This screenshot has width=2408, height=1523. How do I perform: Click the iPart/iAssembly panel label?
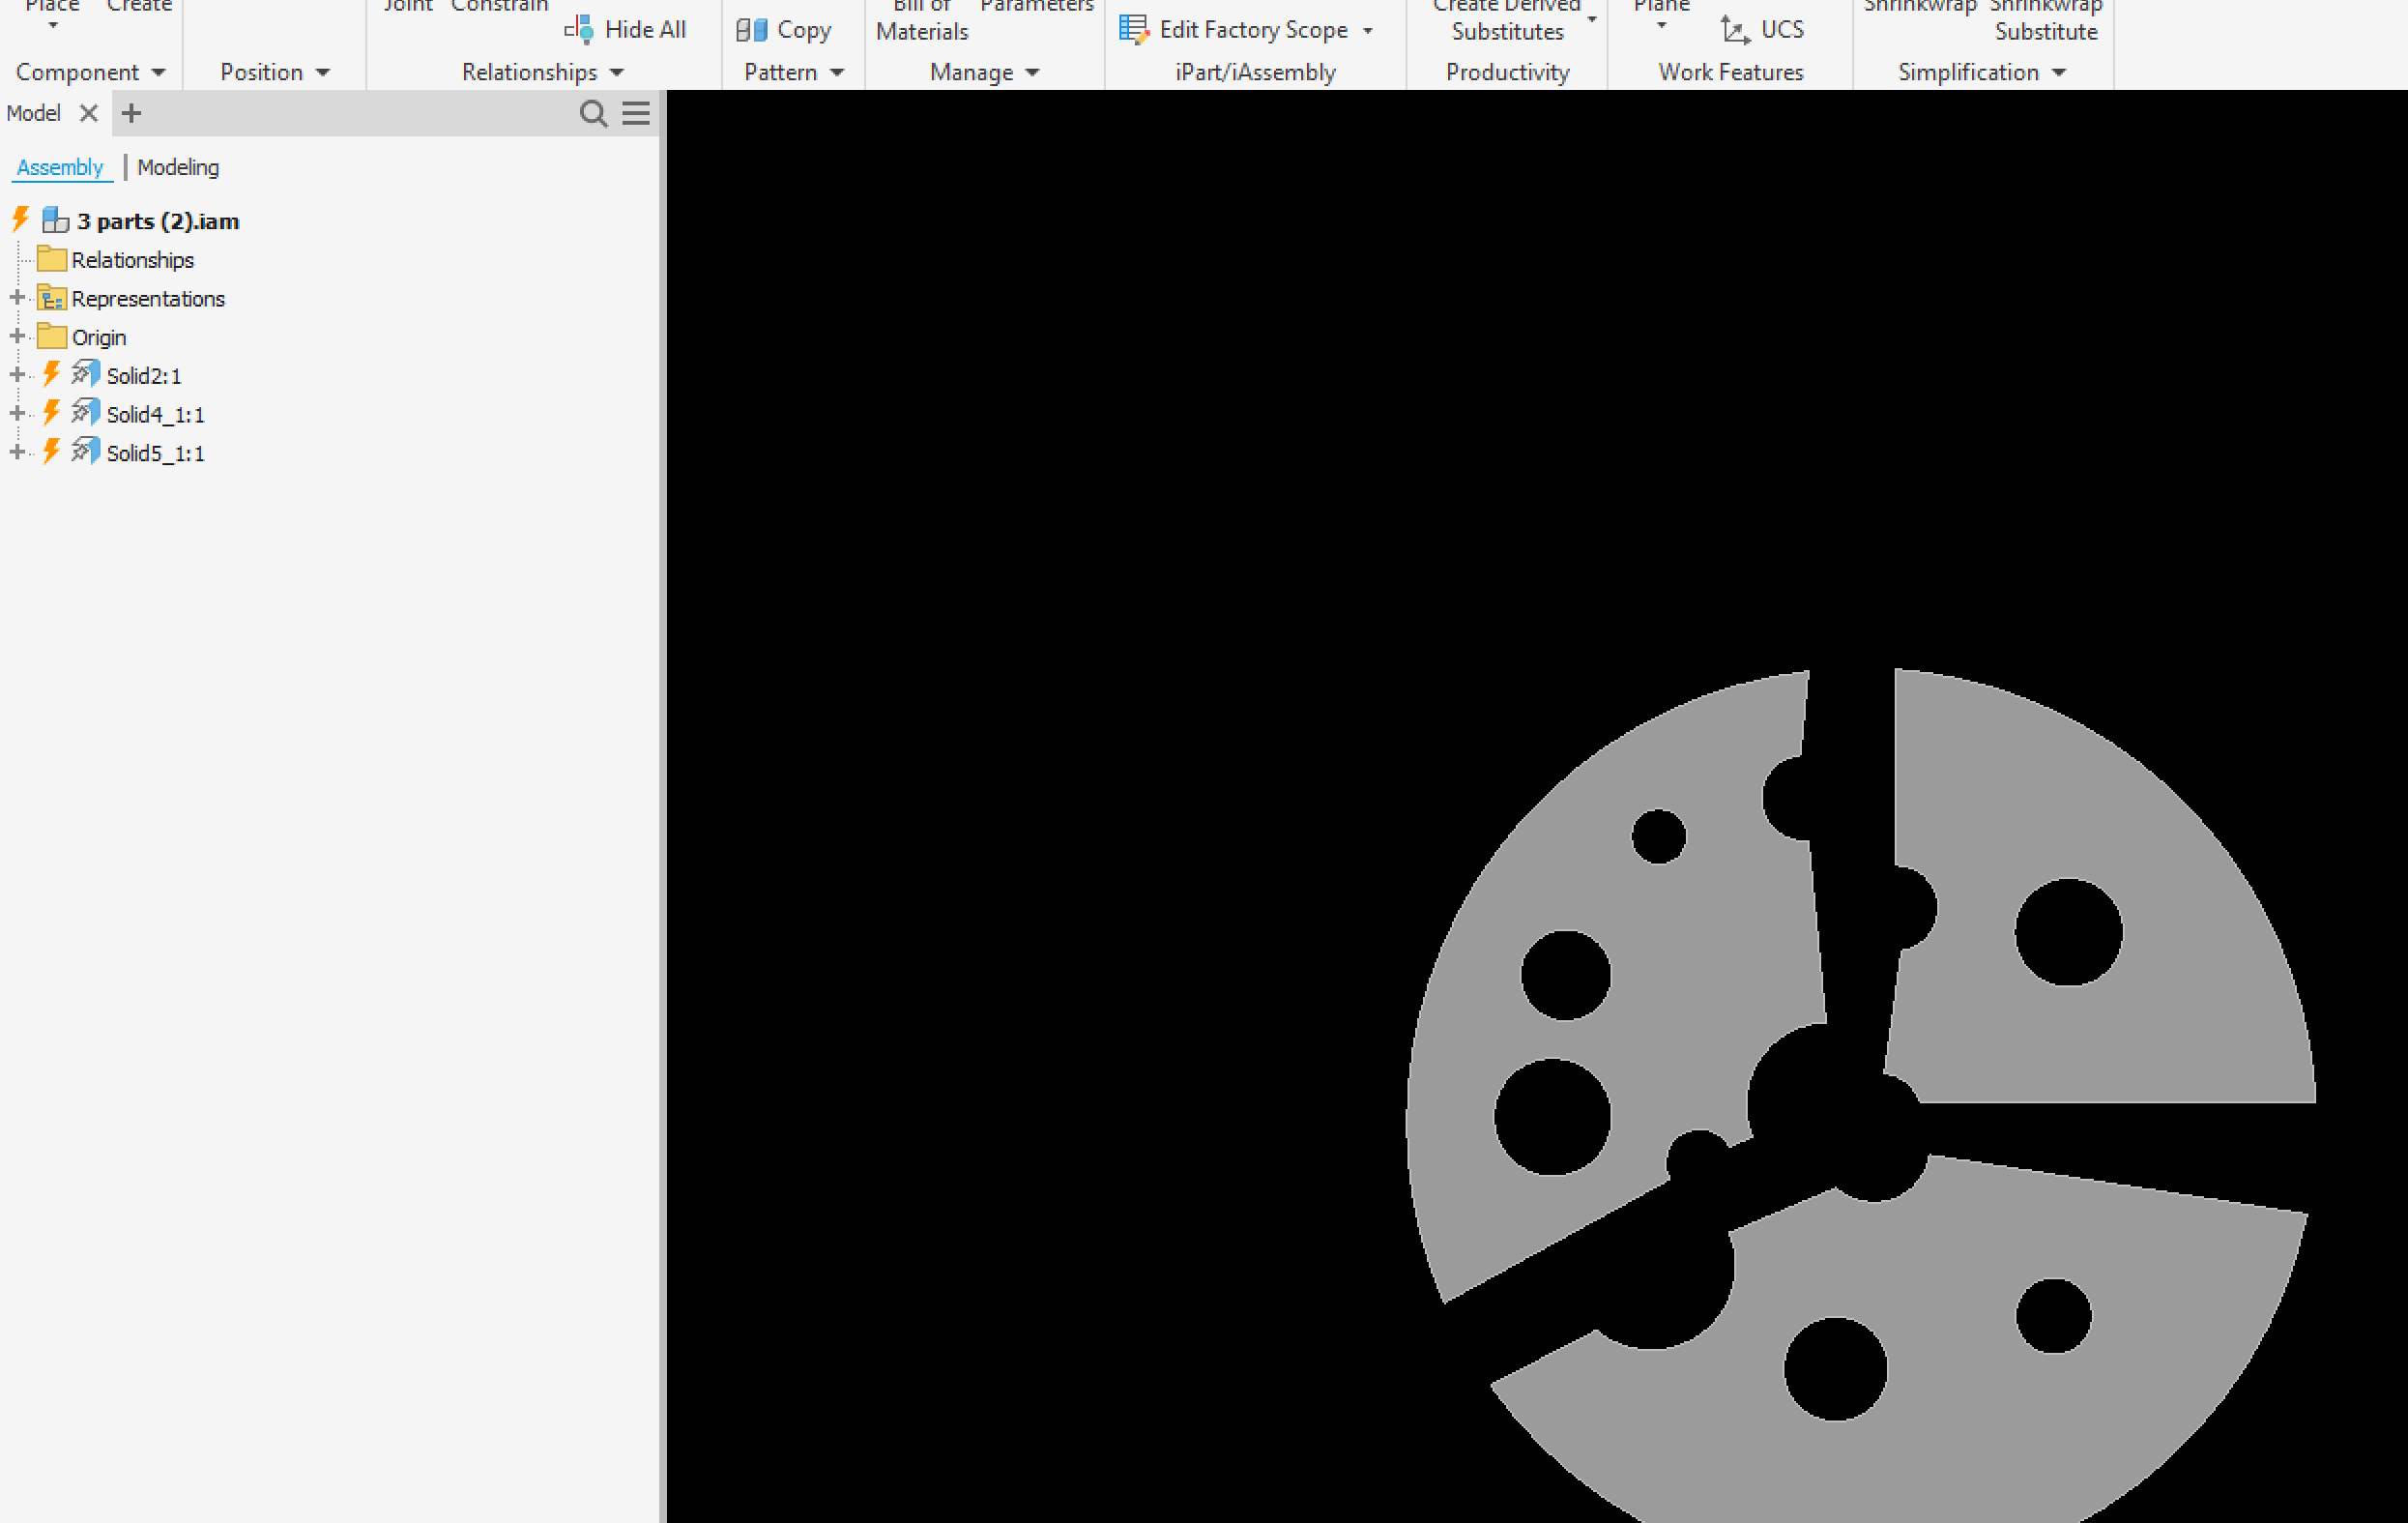pyautogui.click(x=1255, y=72)
